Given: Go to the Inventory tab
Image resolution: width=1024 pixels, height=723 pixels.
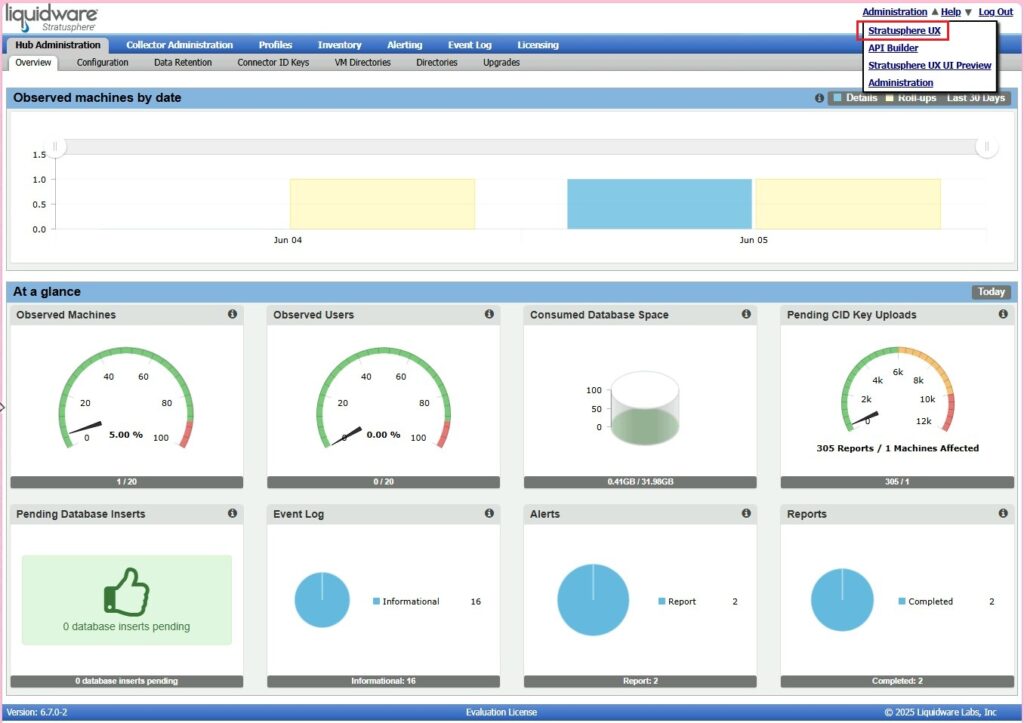Looking at the screenshot, I should click(340, 45).
